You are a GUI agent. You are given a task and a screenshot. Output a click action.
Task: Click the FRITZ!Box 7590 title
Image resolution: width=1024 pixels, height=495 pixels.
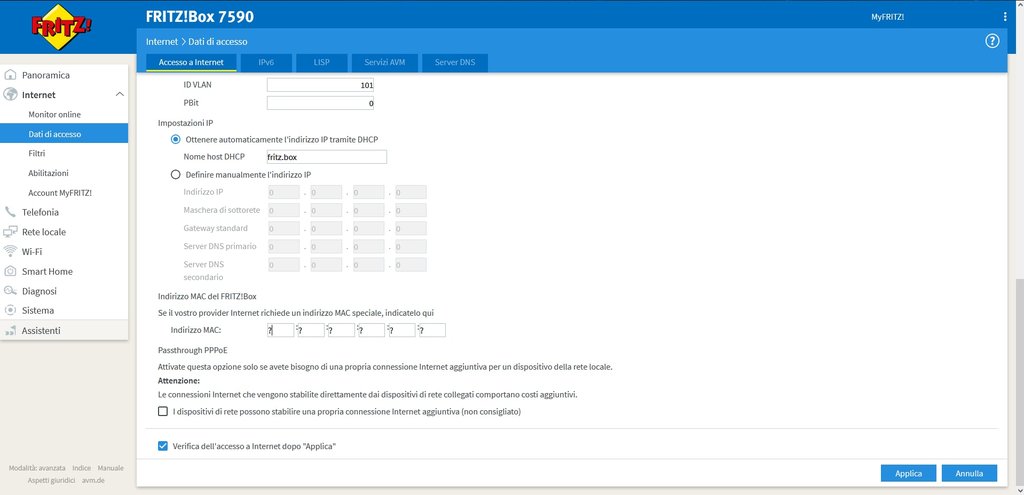click(x=200, y=17)
